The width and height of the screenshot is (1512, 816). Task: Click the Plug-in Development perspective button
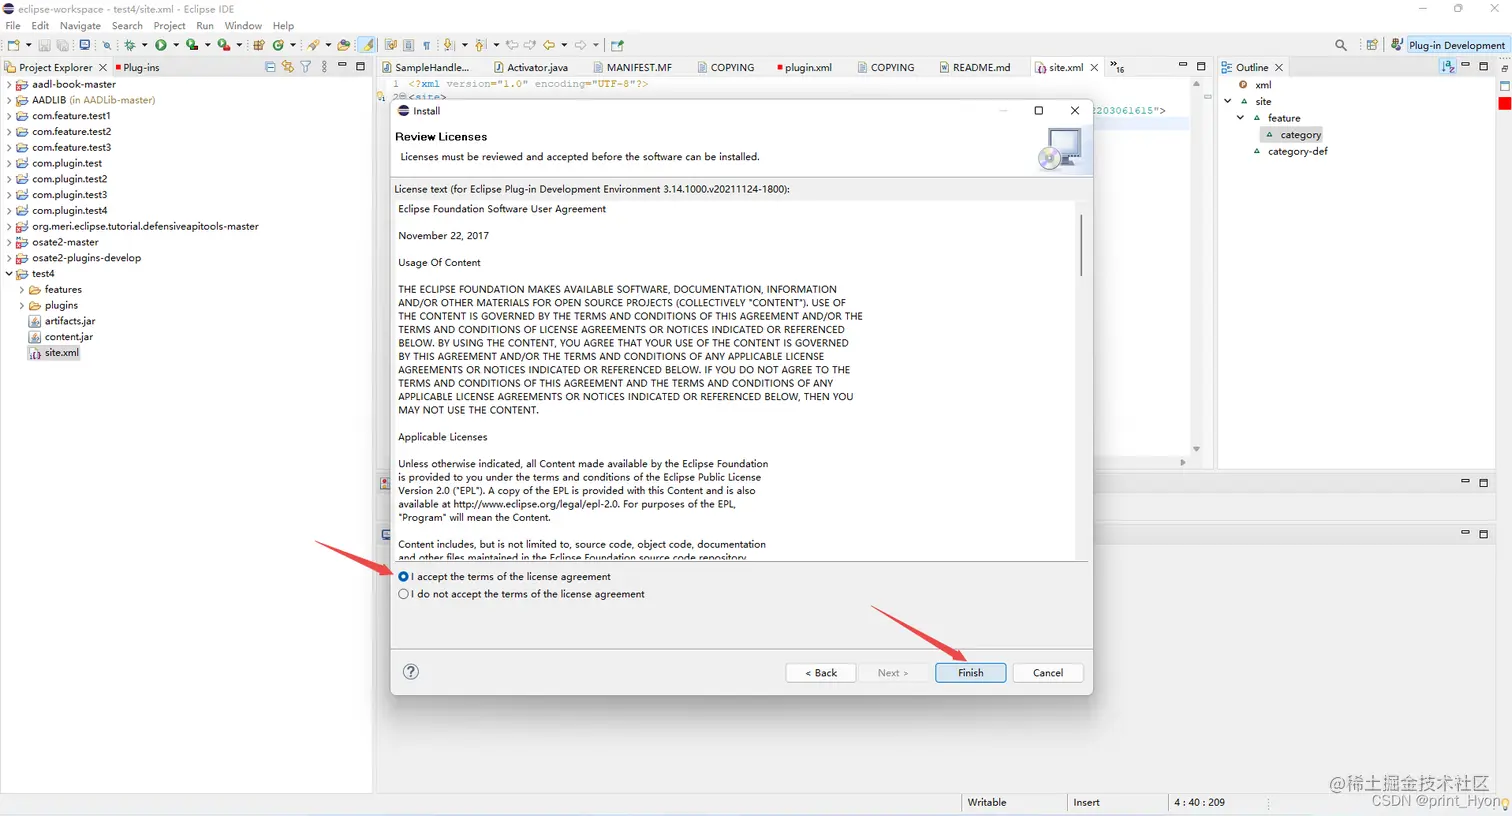pos(1457,45)
